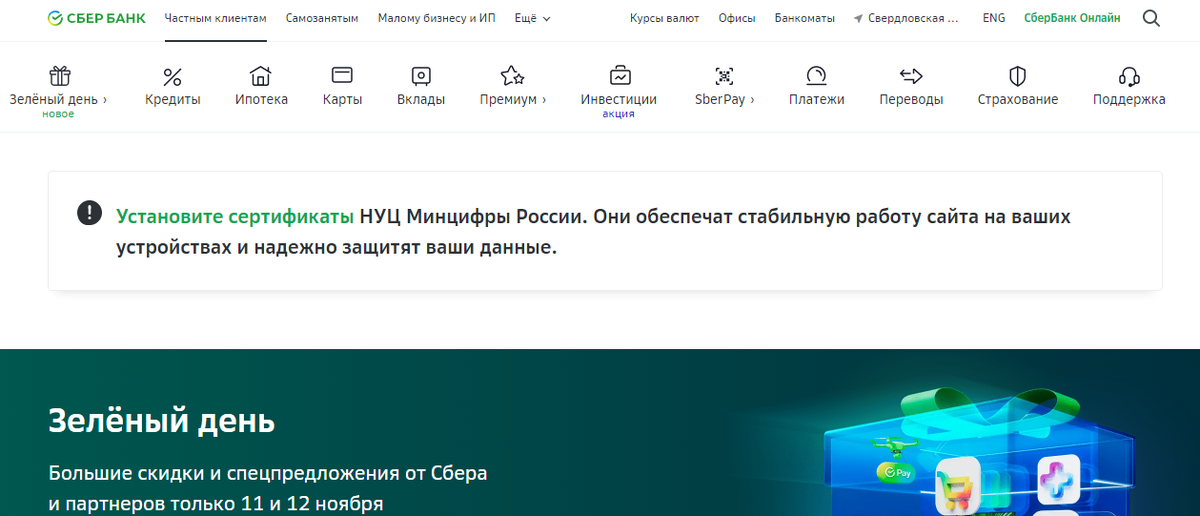1200x516 pixels.
Task: Switch to Малому бизнесу и ИП tab
Action: (437, 18)
